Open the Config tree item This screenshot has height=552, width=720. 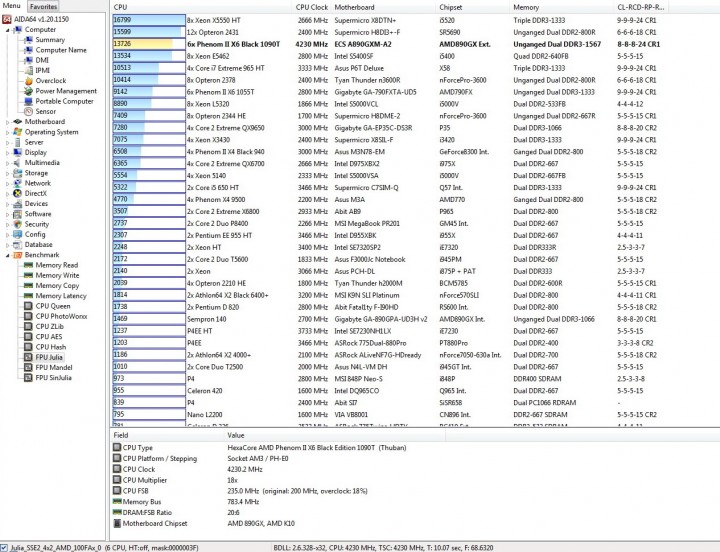click(x=35, y=235)
